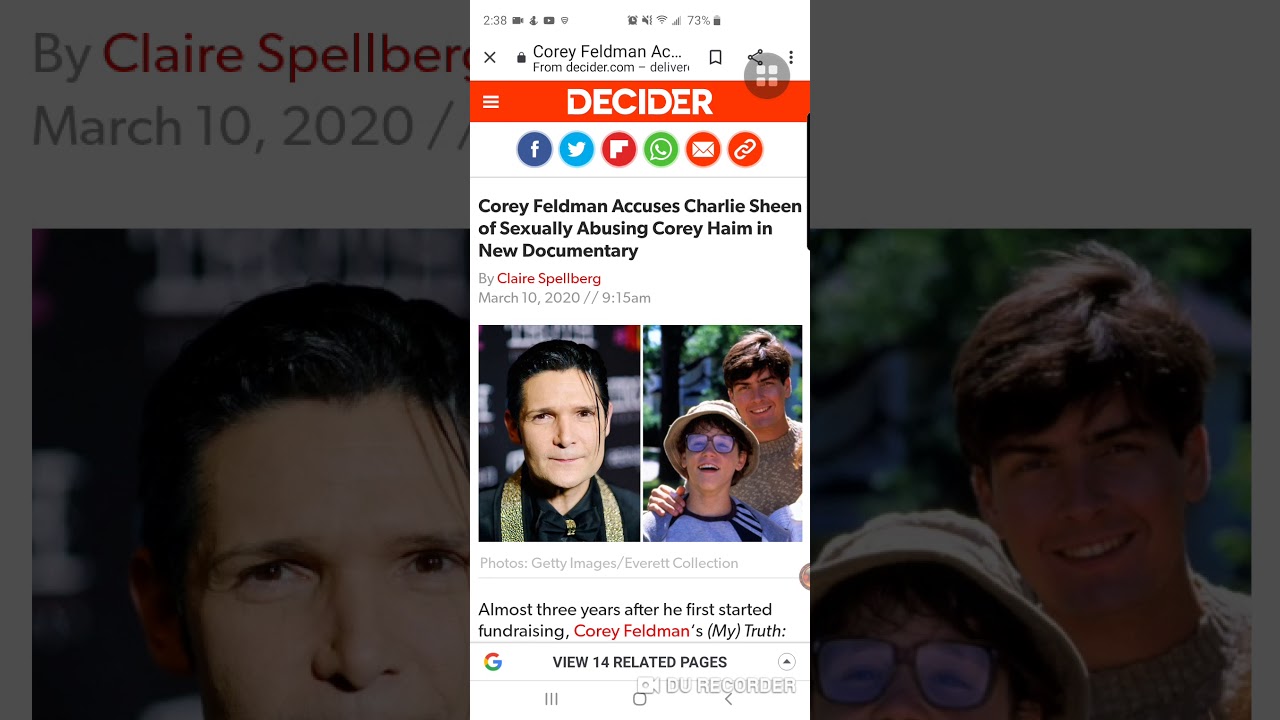Tap the photo with the bucket hat
The height and width of the screenshot is (720, 1280).
tap(722, 433)
